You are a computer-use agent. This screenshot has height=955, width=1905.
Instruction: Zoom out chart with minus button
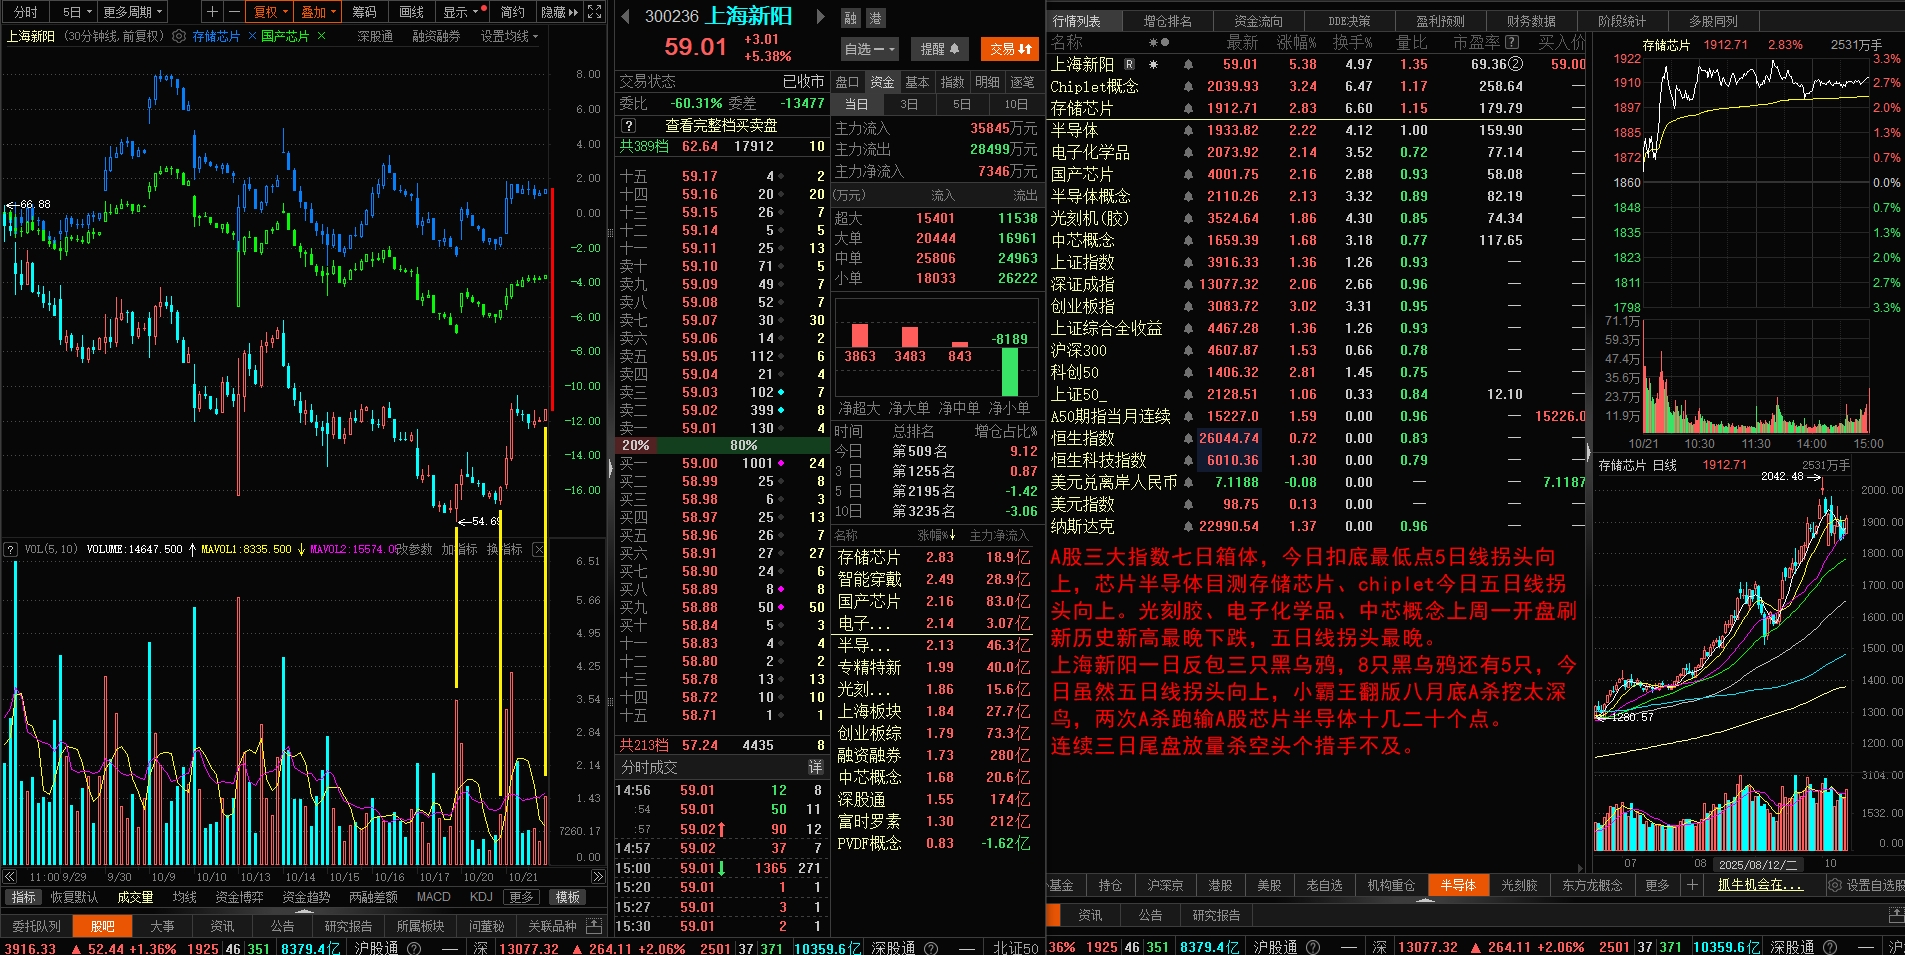click(233, 12)
